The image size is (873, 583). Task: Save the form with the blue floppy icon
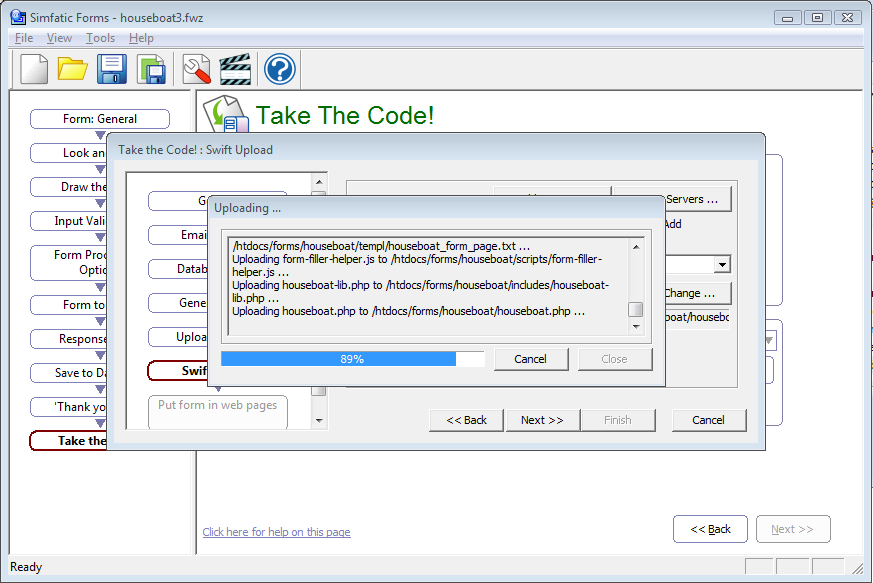pyautogui.click(x=111, y=70)
